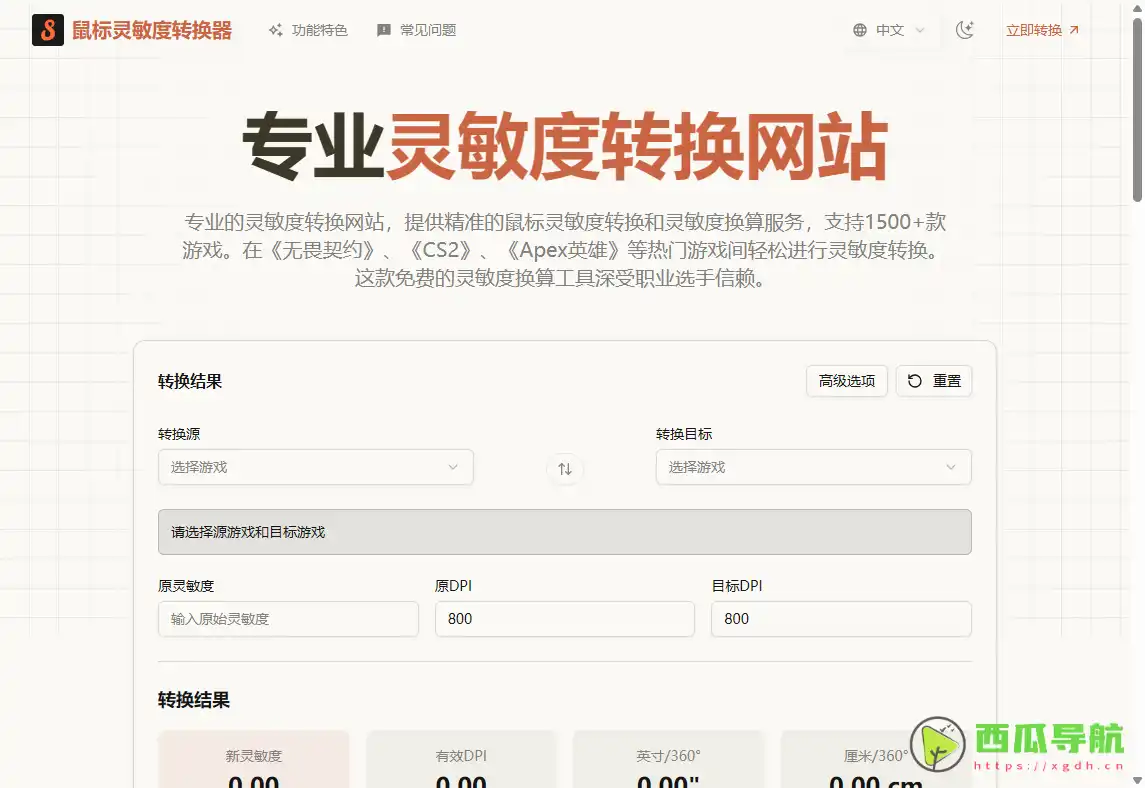The width and height of the screenshot is (1145, 788).
Task: Click the swap arrows icon between game selectors
Action: pyautogui.click(x=565, y=468)
